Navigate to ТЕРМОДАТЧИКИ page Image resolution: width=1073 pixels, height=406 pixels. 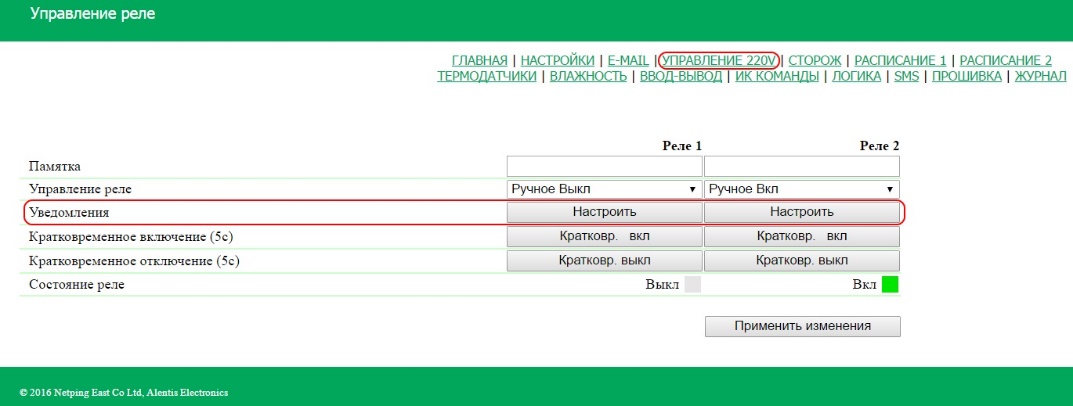(487, 76)
